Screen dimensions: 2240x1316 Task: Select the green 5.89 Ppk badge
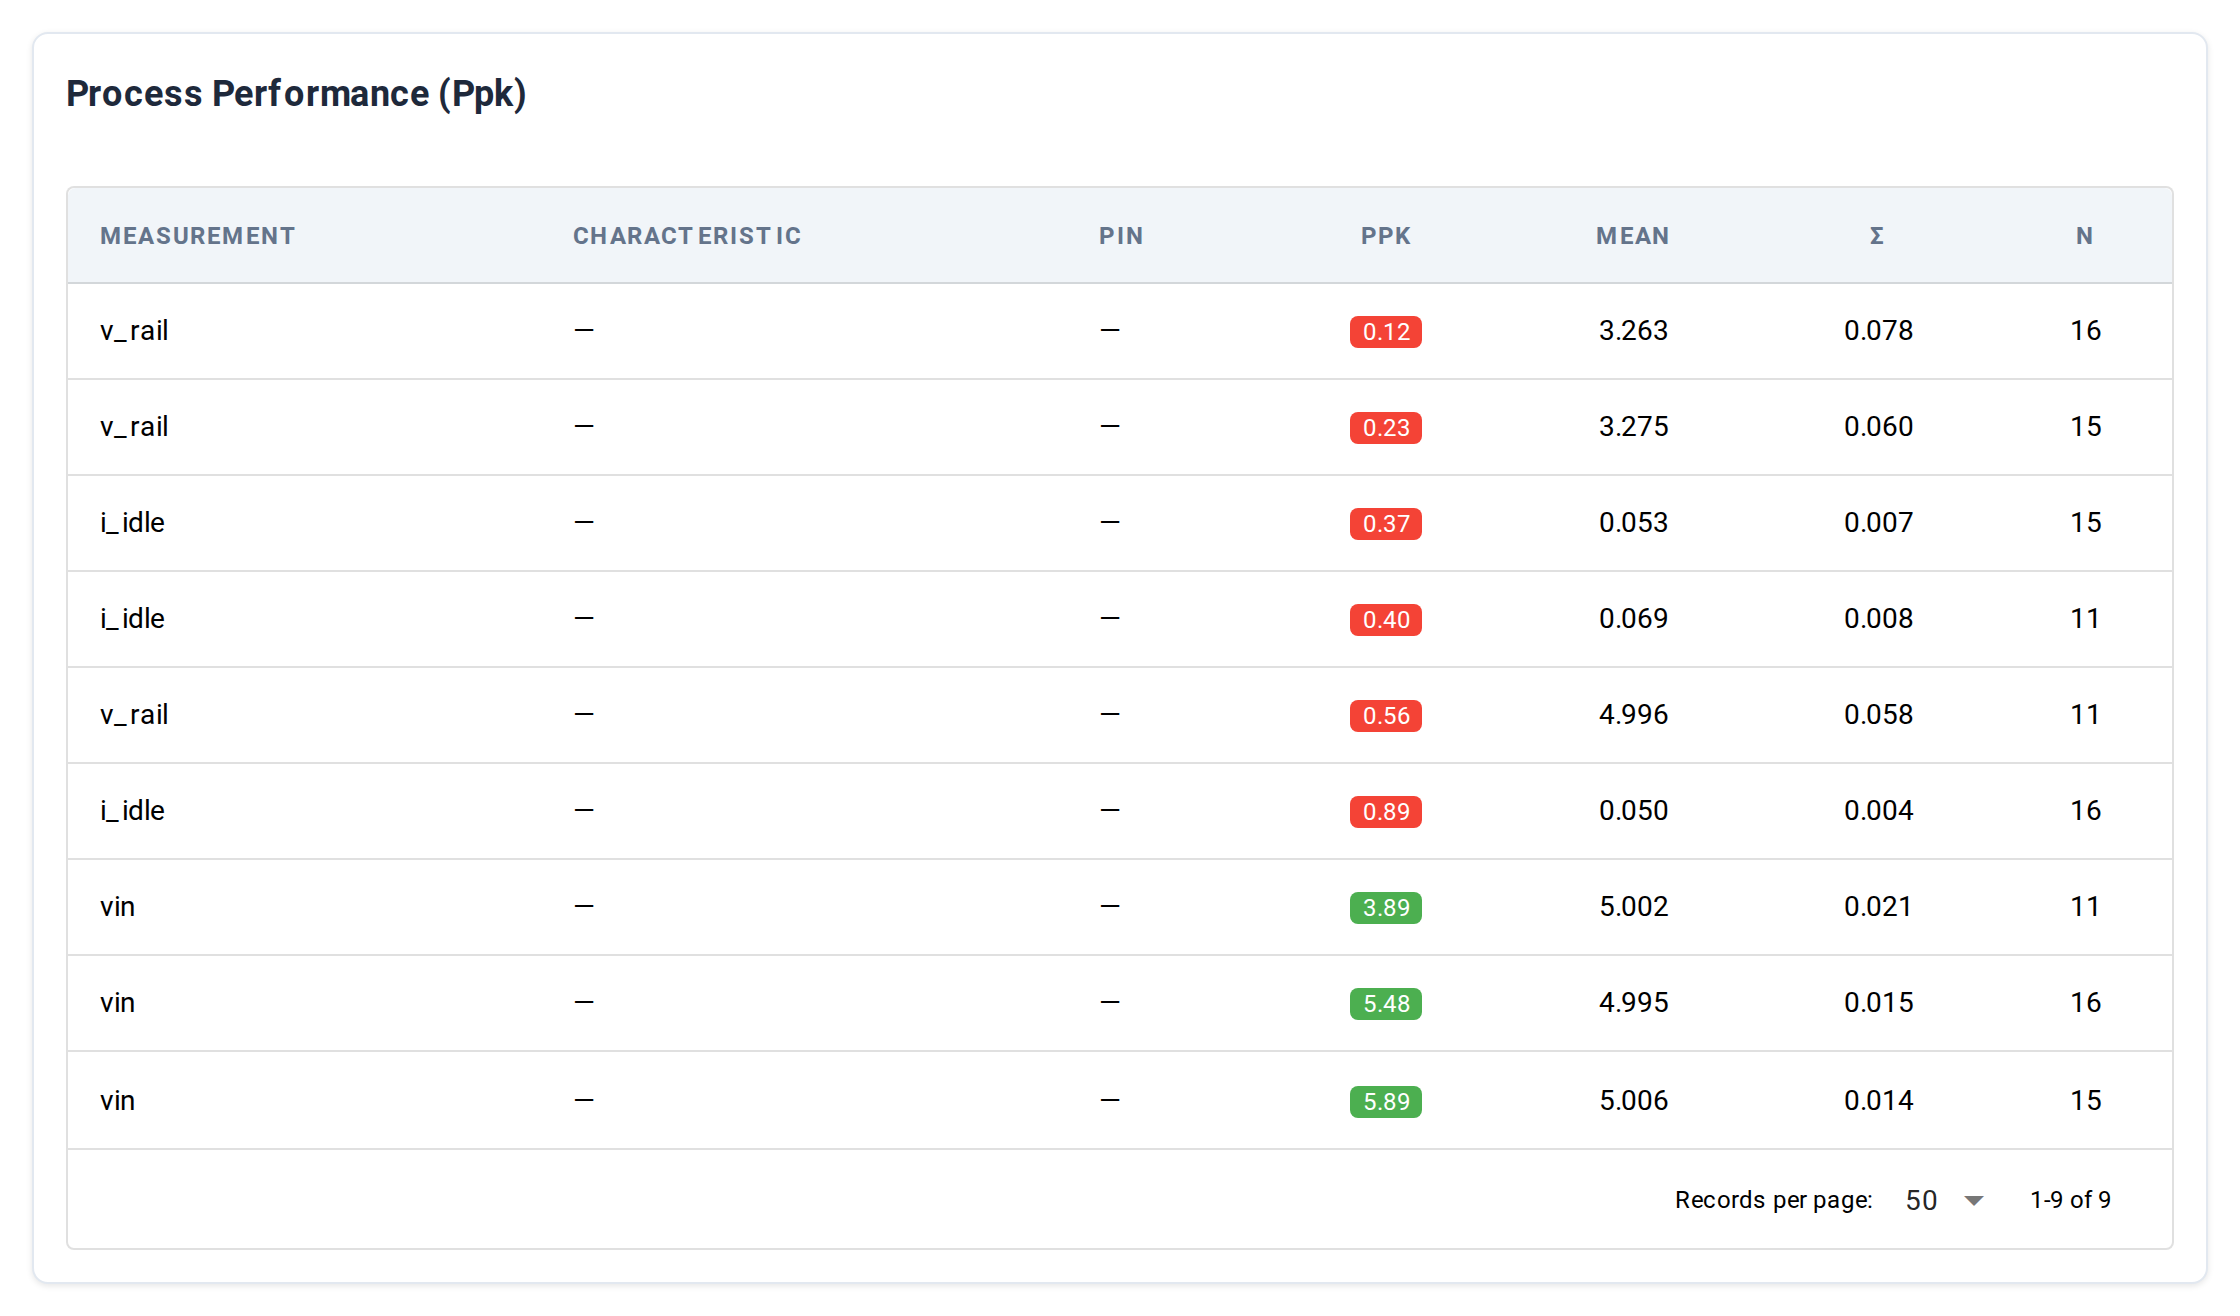click(x=1386, y=1101)
